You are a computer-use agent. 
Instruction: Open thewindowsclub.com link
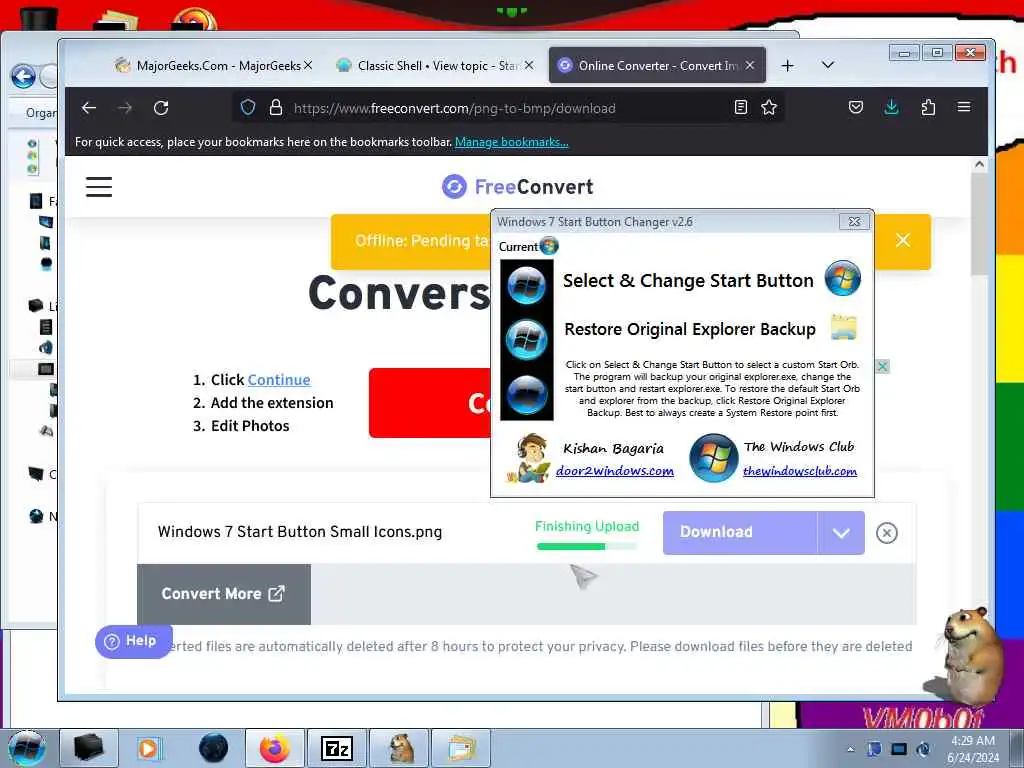tap(799, 471)
